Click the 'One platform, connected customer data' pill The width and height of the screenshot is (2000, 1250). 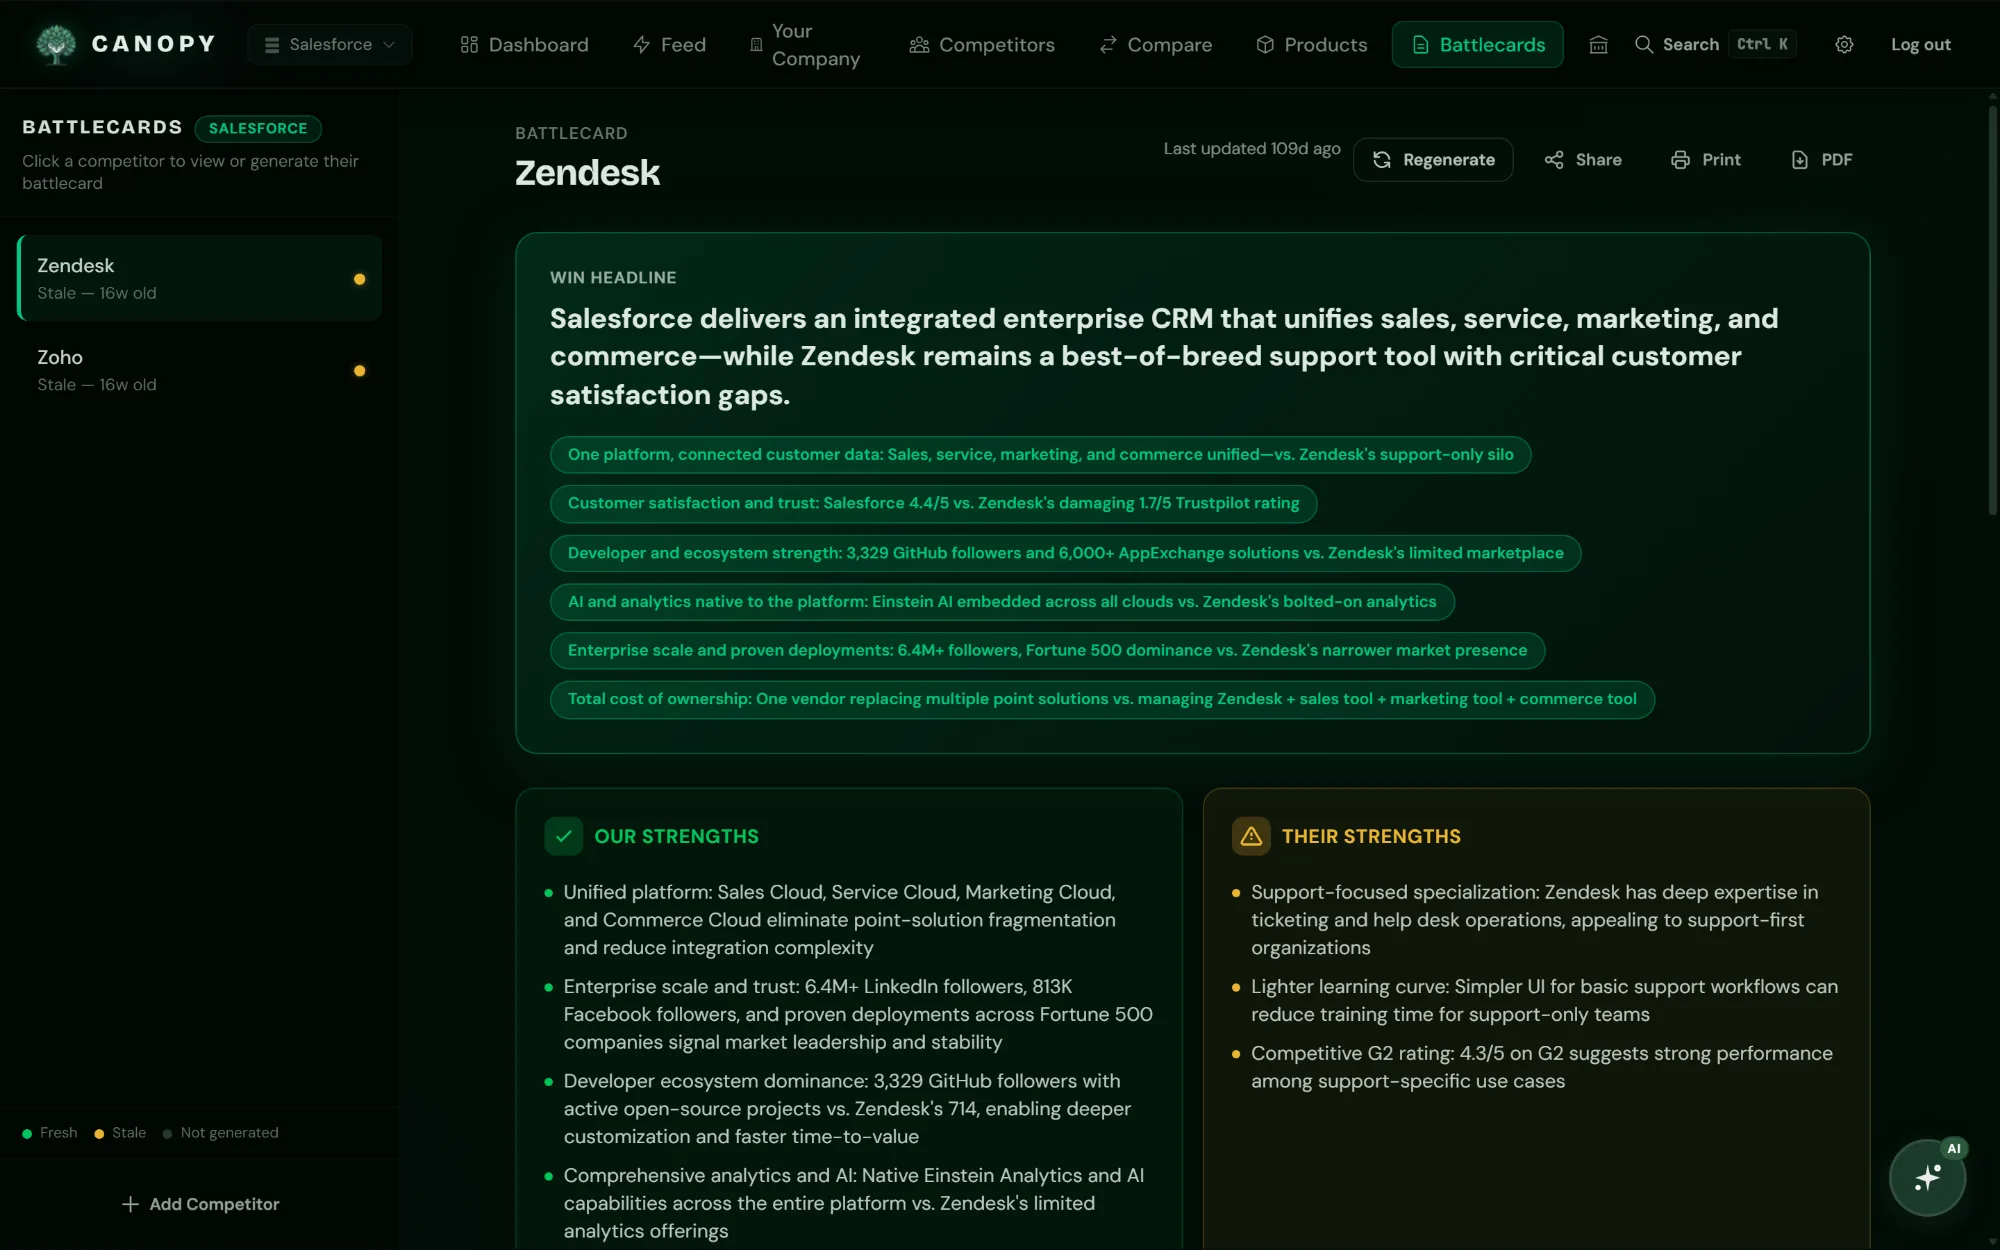1040,455
